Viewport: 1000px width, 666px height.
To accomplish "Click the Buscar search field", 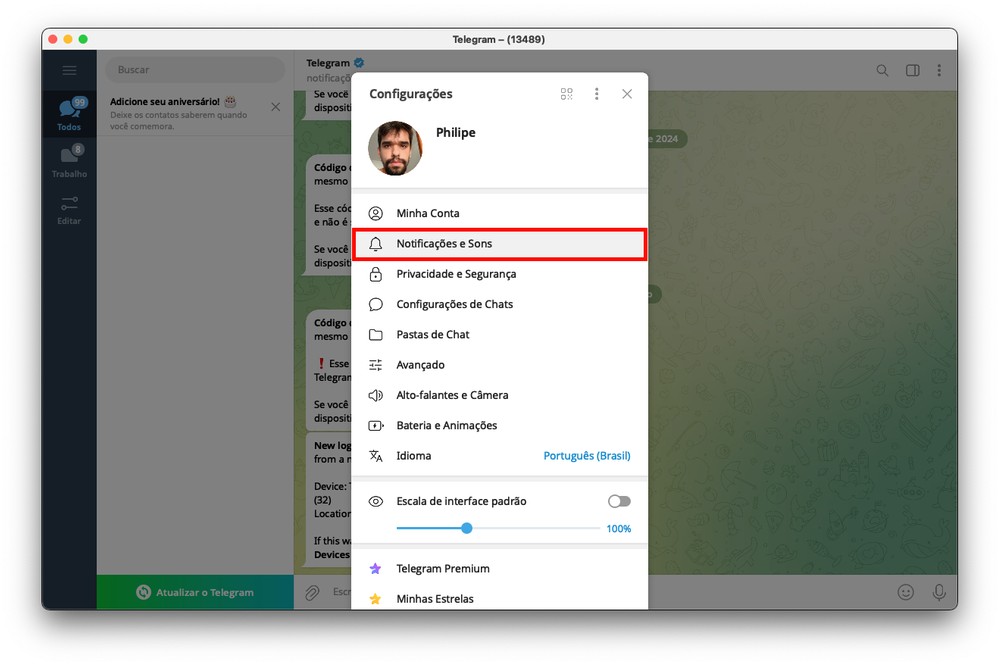I will [x=195, y=70].
